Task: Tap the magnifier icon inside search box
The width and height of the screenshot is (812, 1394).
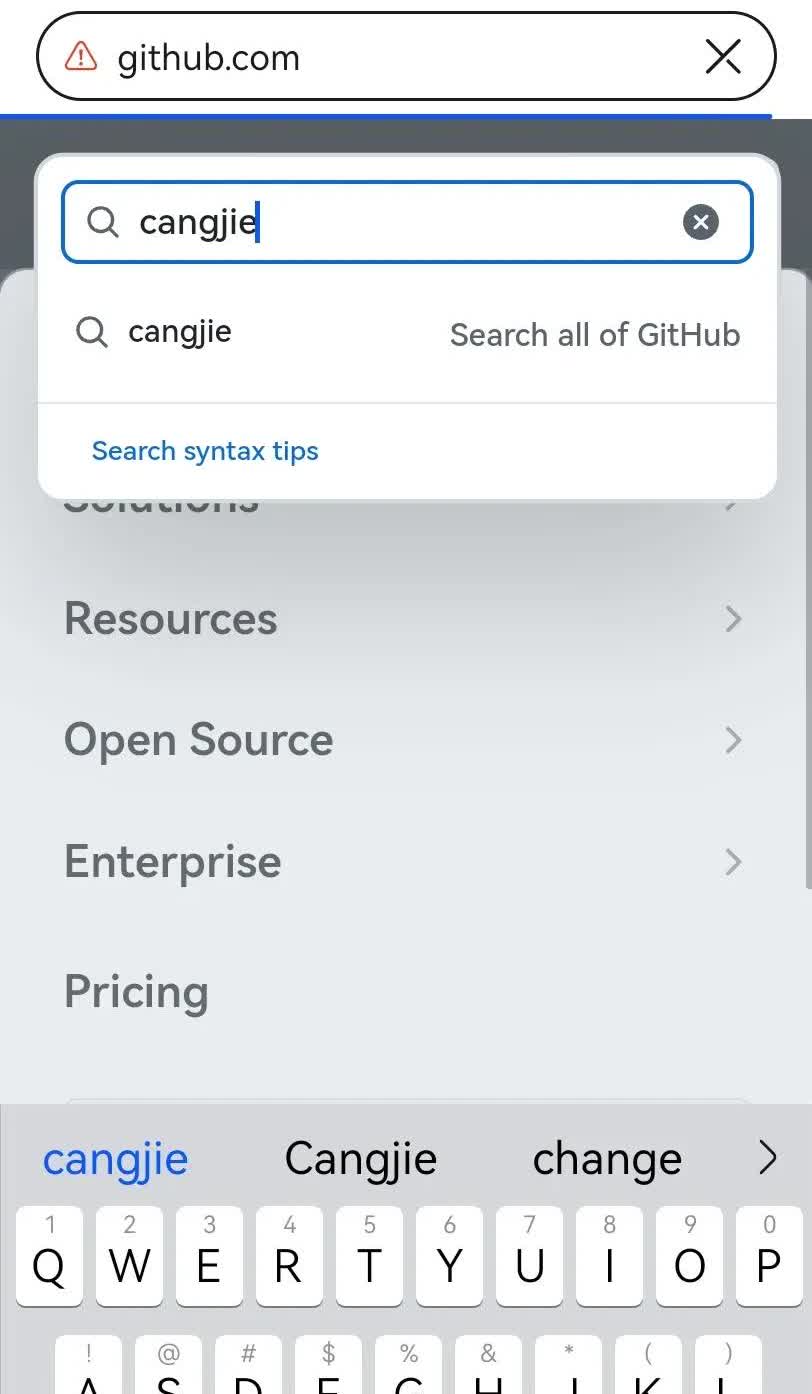Action: click(103, 222)
